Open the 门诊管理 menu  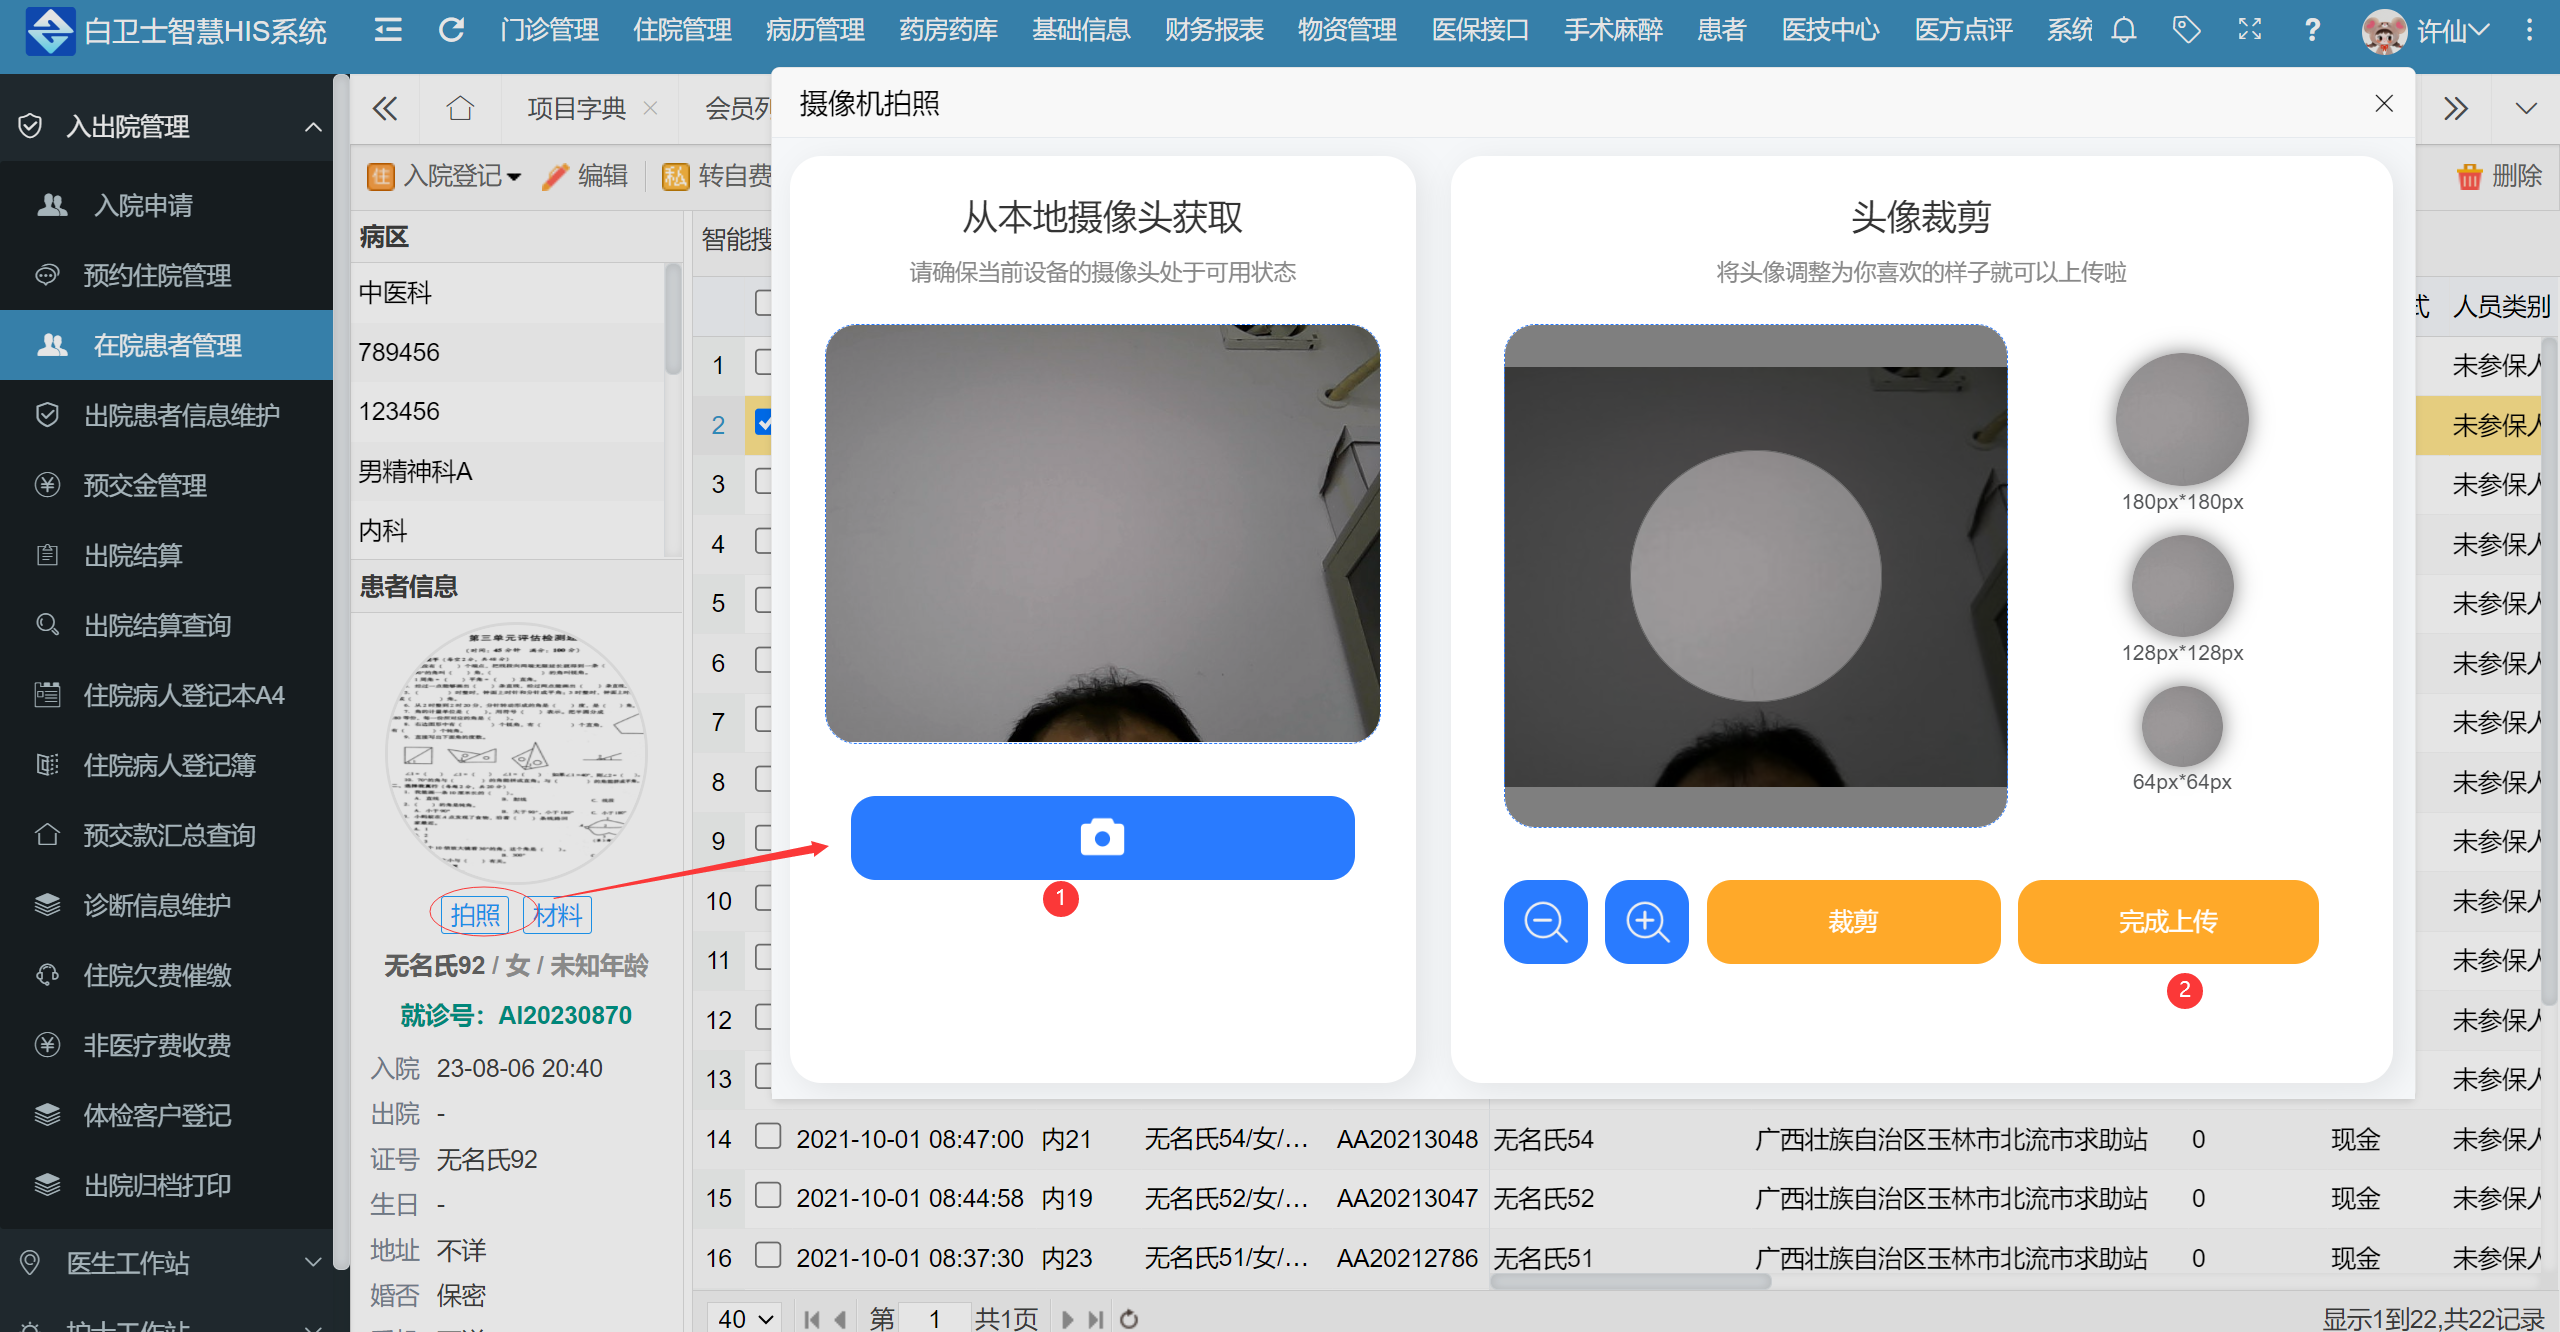[549, 30]
